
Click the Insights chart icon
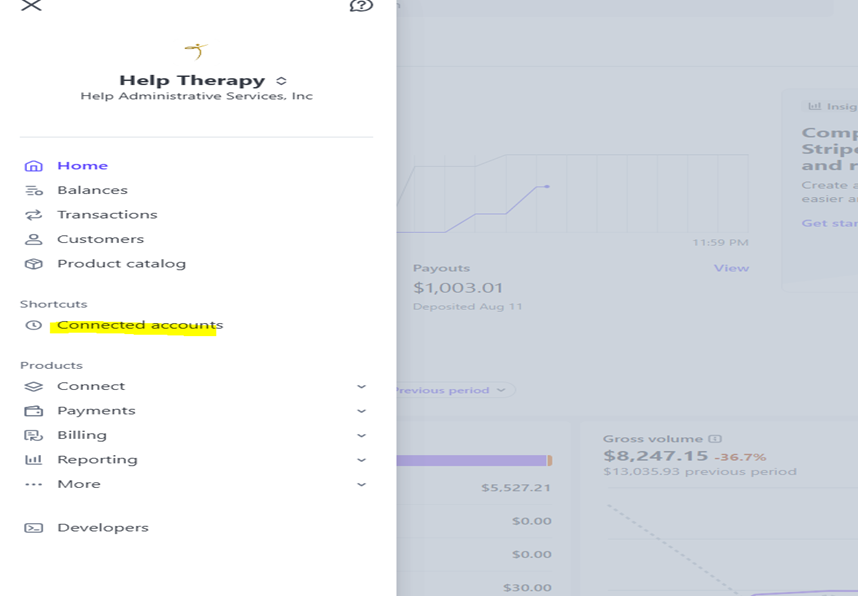click(x=815, y=106)
